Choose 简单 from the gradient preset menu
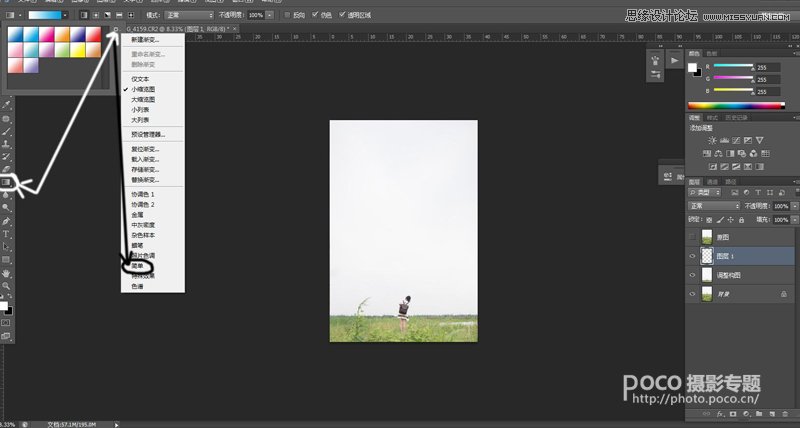The height and width of the screenshot is (428, 800). coord(138,266)
